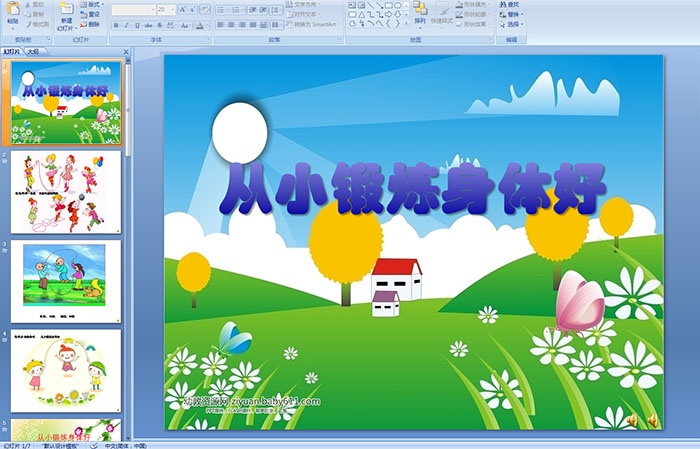Open the Font dialog launcher
Viewport: 700px width, 449px height.
[208, 39]
